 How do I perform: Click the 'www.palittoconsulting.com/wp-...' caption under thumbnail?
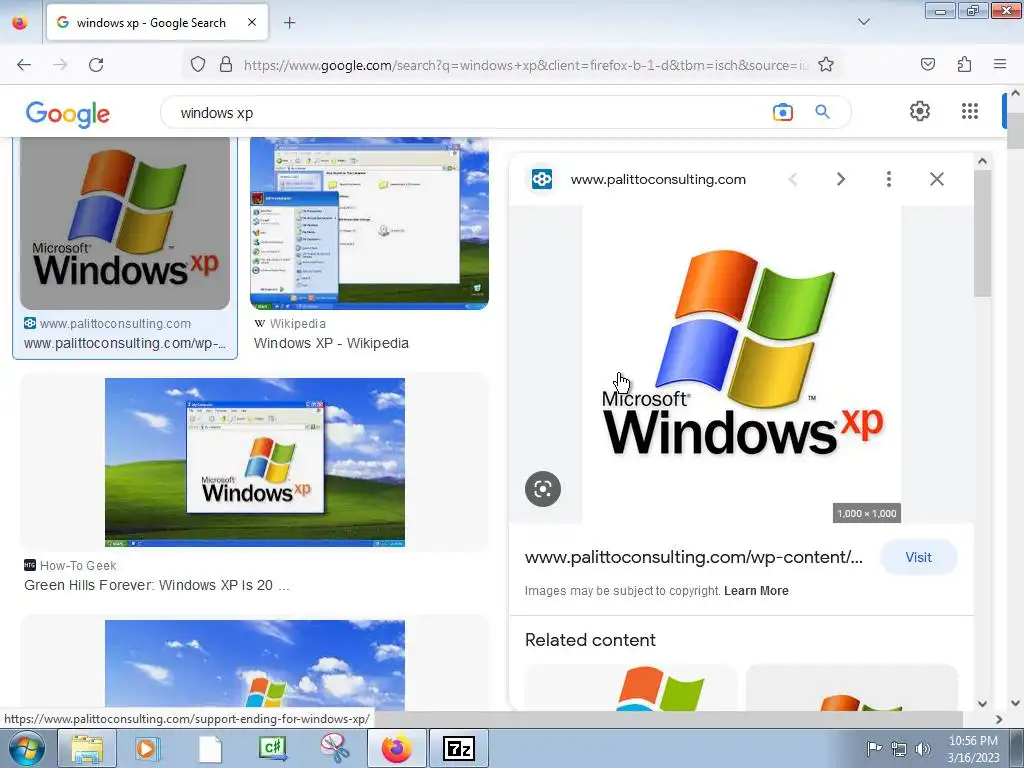125,344
